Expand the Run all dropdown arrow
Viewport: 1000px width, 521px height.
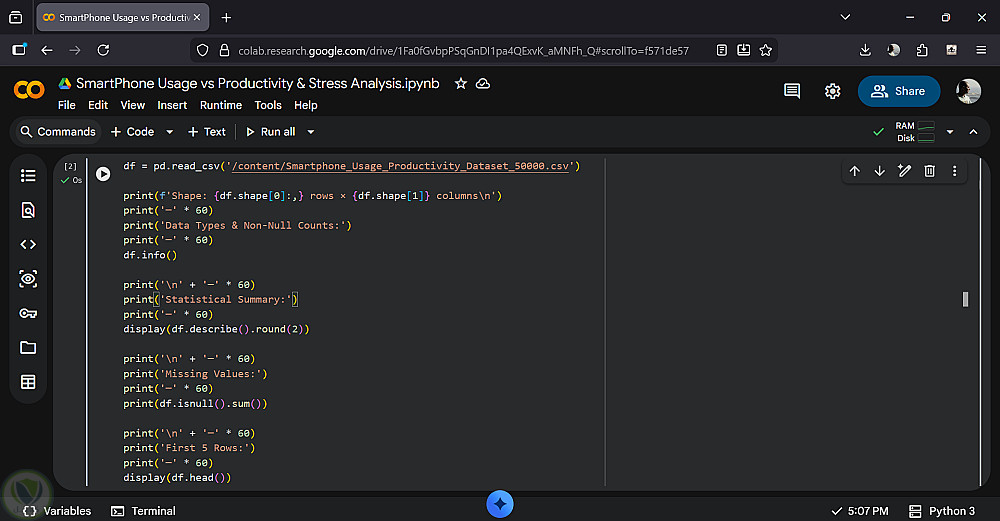pyautogui.click(x=311, y=132)
